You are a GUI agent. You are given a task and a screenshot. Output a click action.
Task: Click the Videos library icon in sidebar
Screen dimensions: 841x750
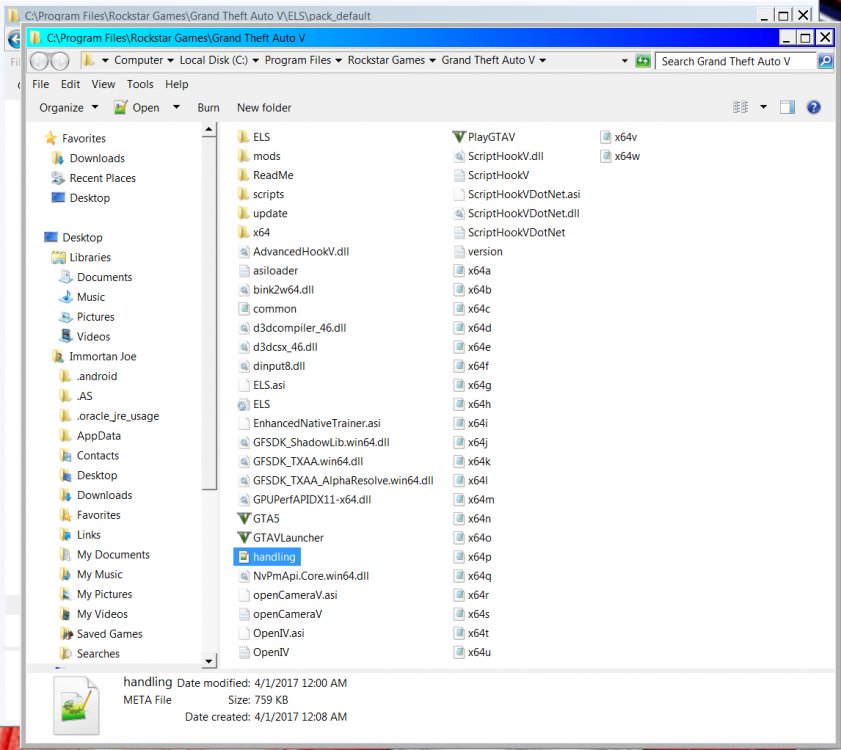[x=65, y=336]
